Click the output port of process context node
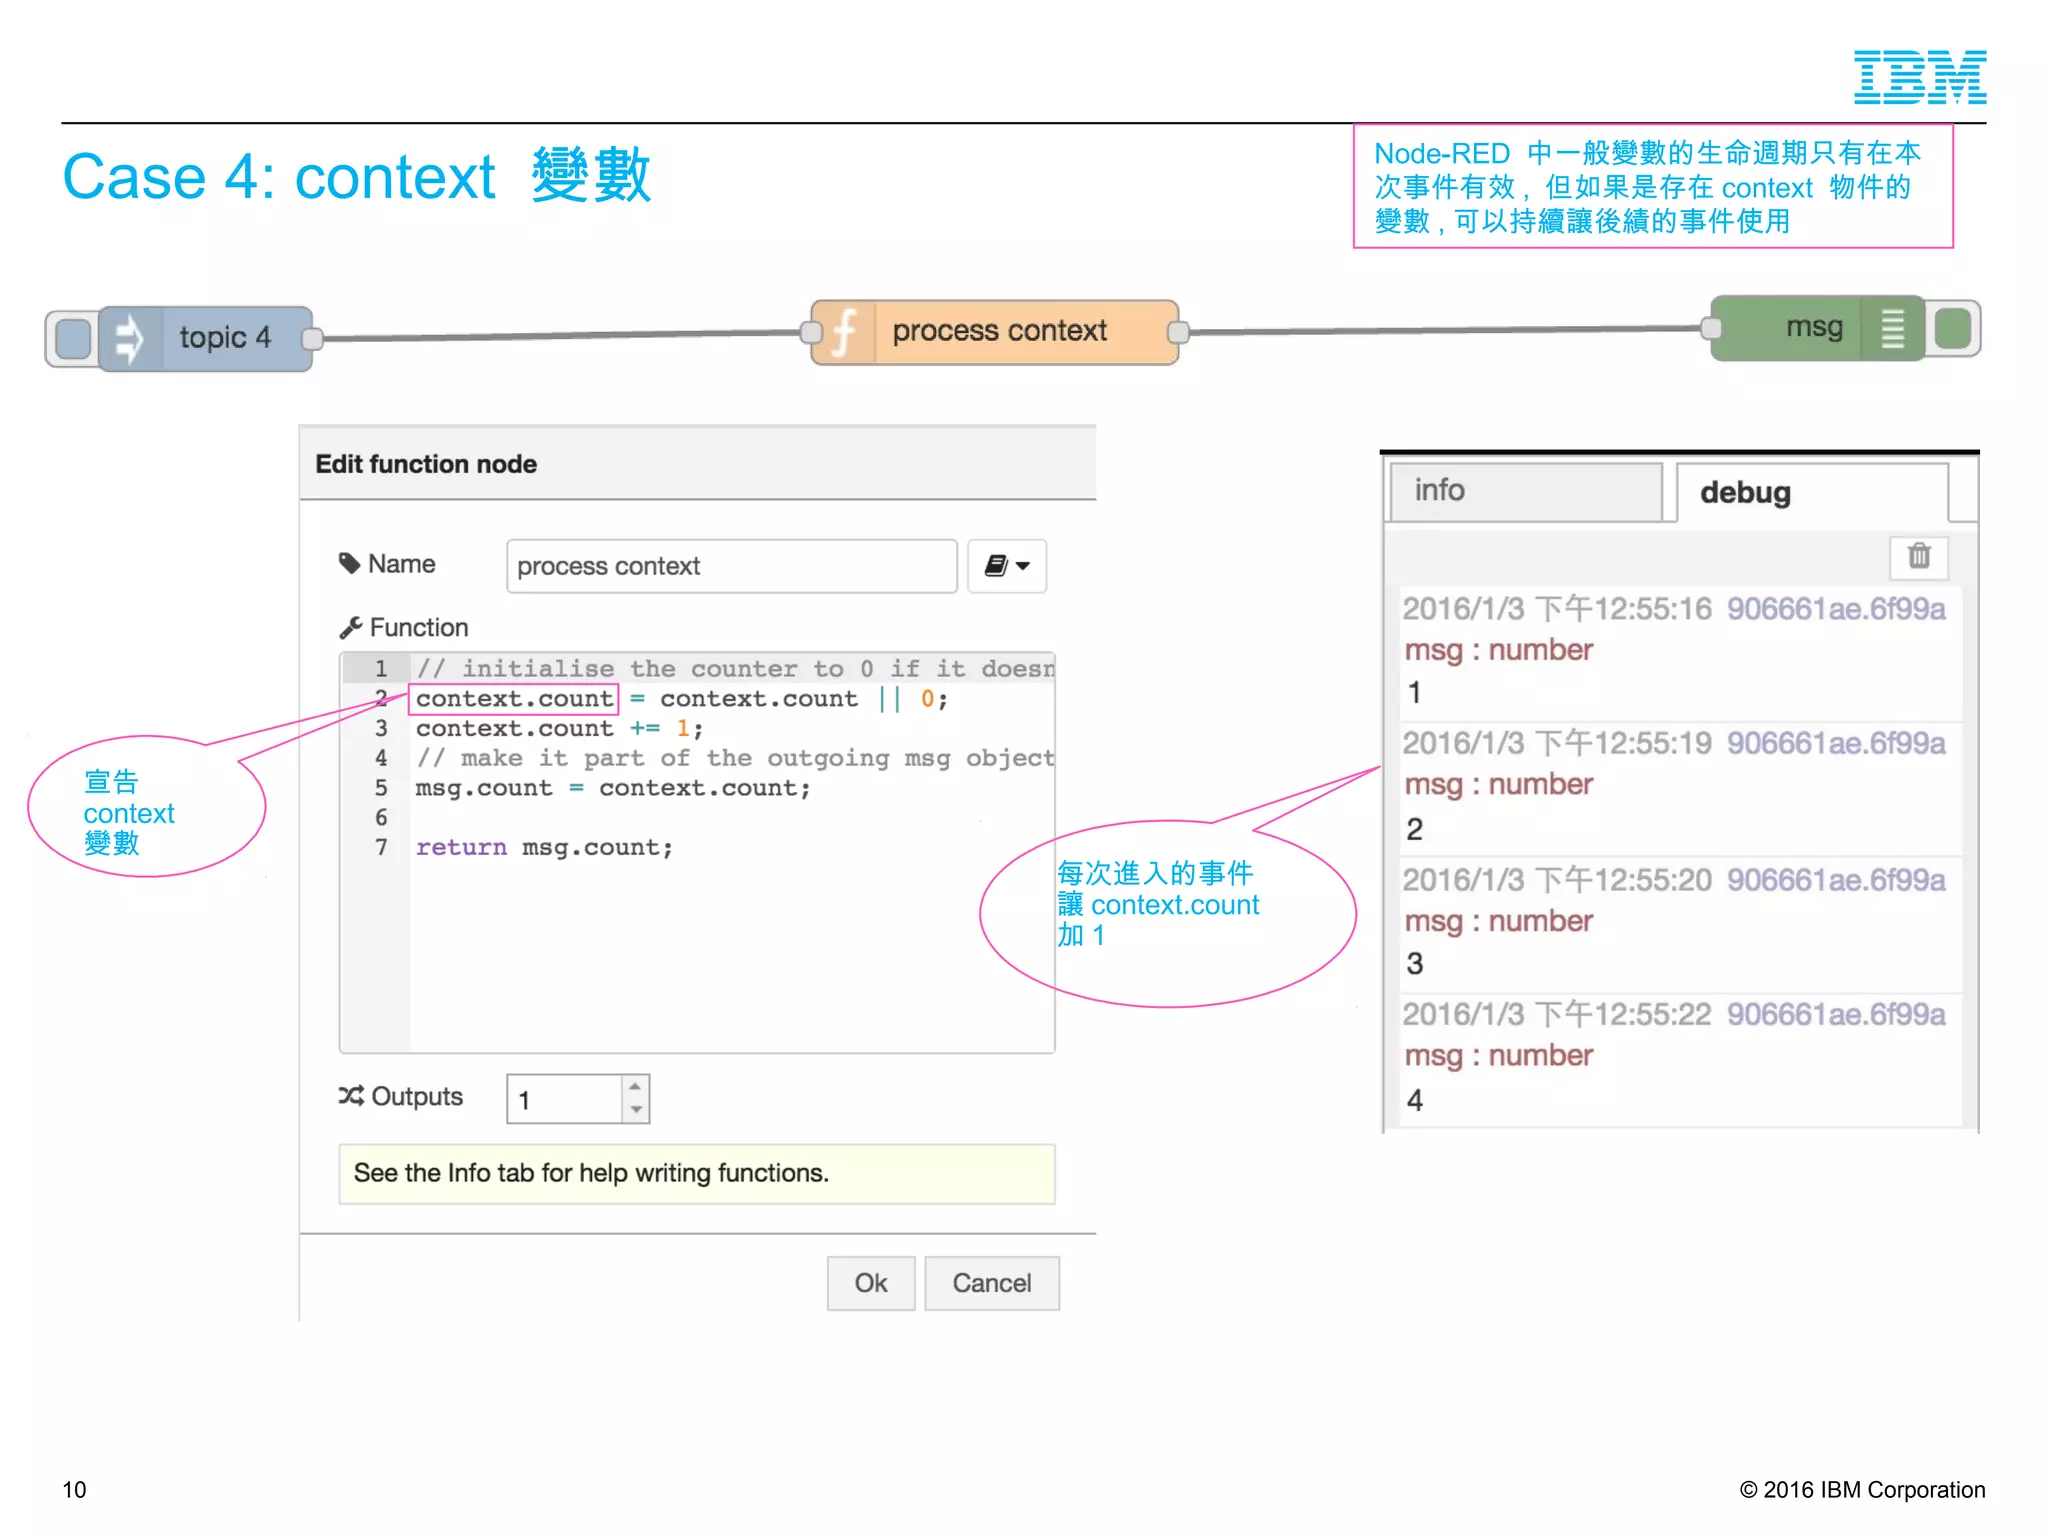 pyautogui.click(x=1178, y=331)
